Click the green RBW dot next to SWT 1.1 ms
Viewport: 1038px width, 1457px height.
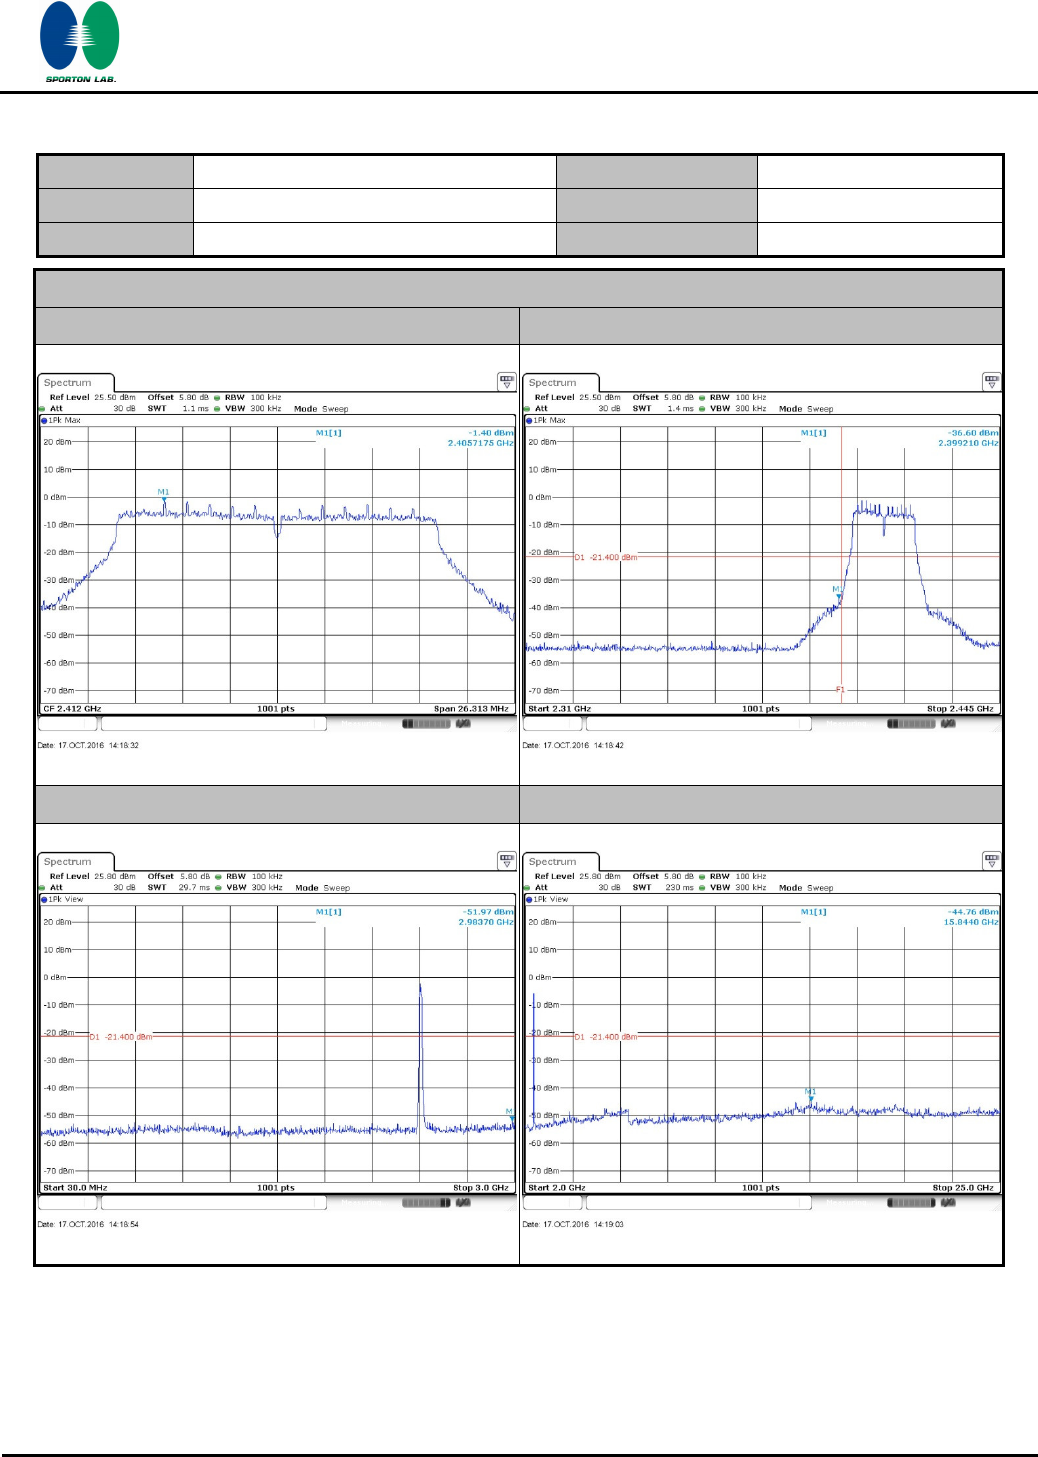[217, 398]
